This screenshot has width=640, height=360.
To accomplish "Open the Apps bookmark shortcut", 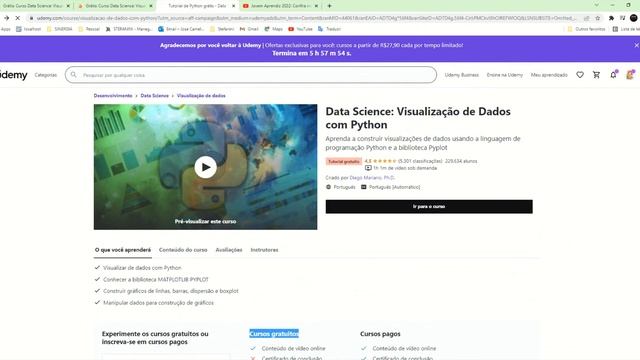I will (6, 29).
